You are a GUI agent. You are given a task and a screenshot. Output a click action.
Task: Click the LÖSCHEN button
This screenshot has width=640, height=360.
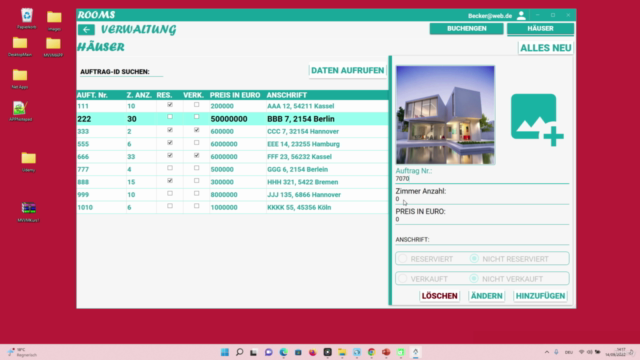click(x=440, y=296)
